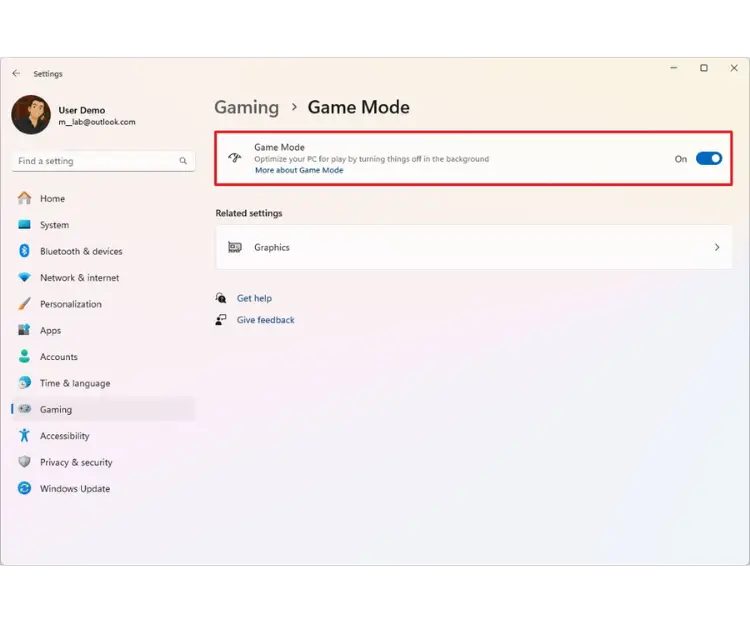Open Network & internet label
Image resolution: width=750 pixels, height=628 pixels.
click(79, 277)
